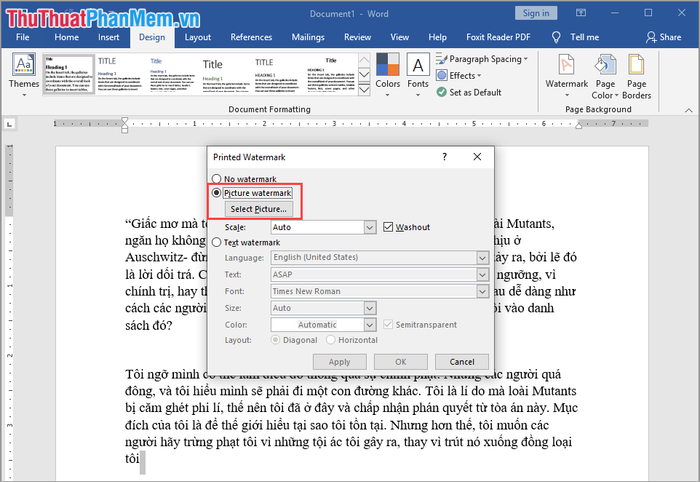Open the References tab

[x=251, y=37]
